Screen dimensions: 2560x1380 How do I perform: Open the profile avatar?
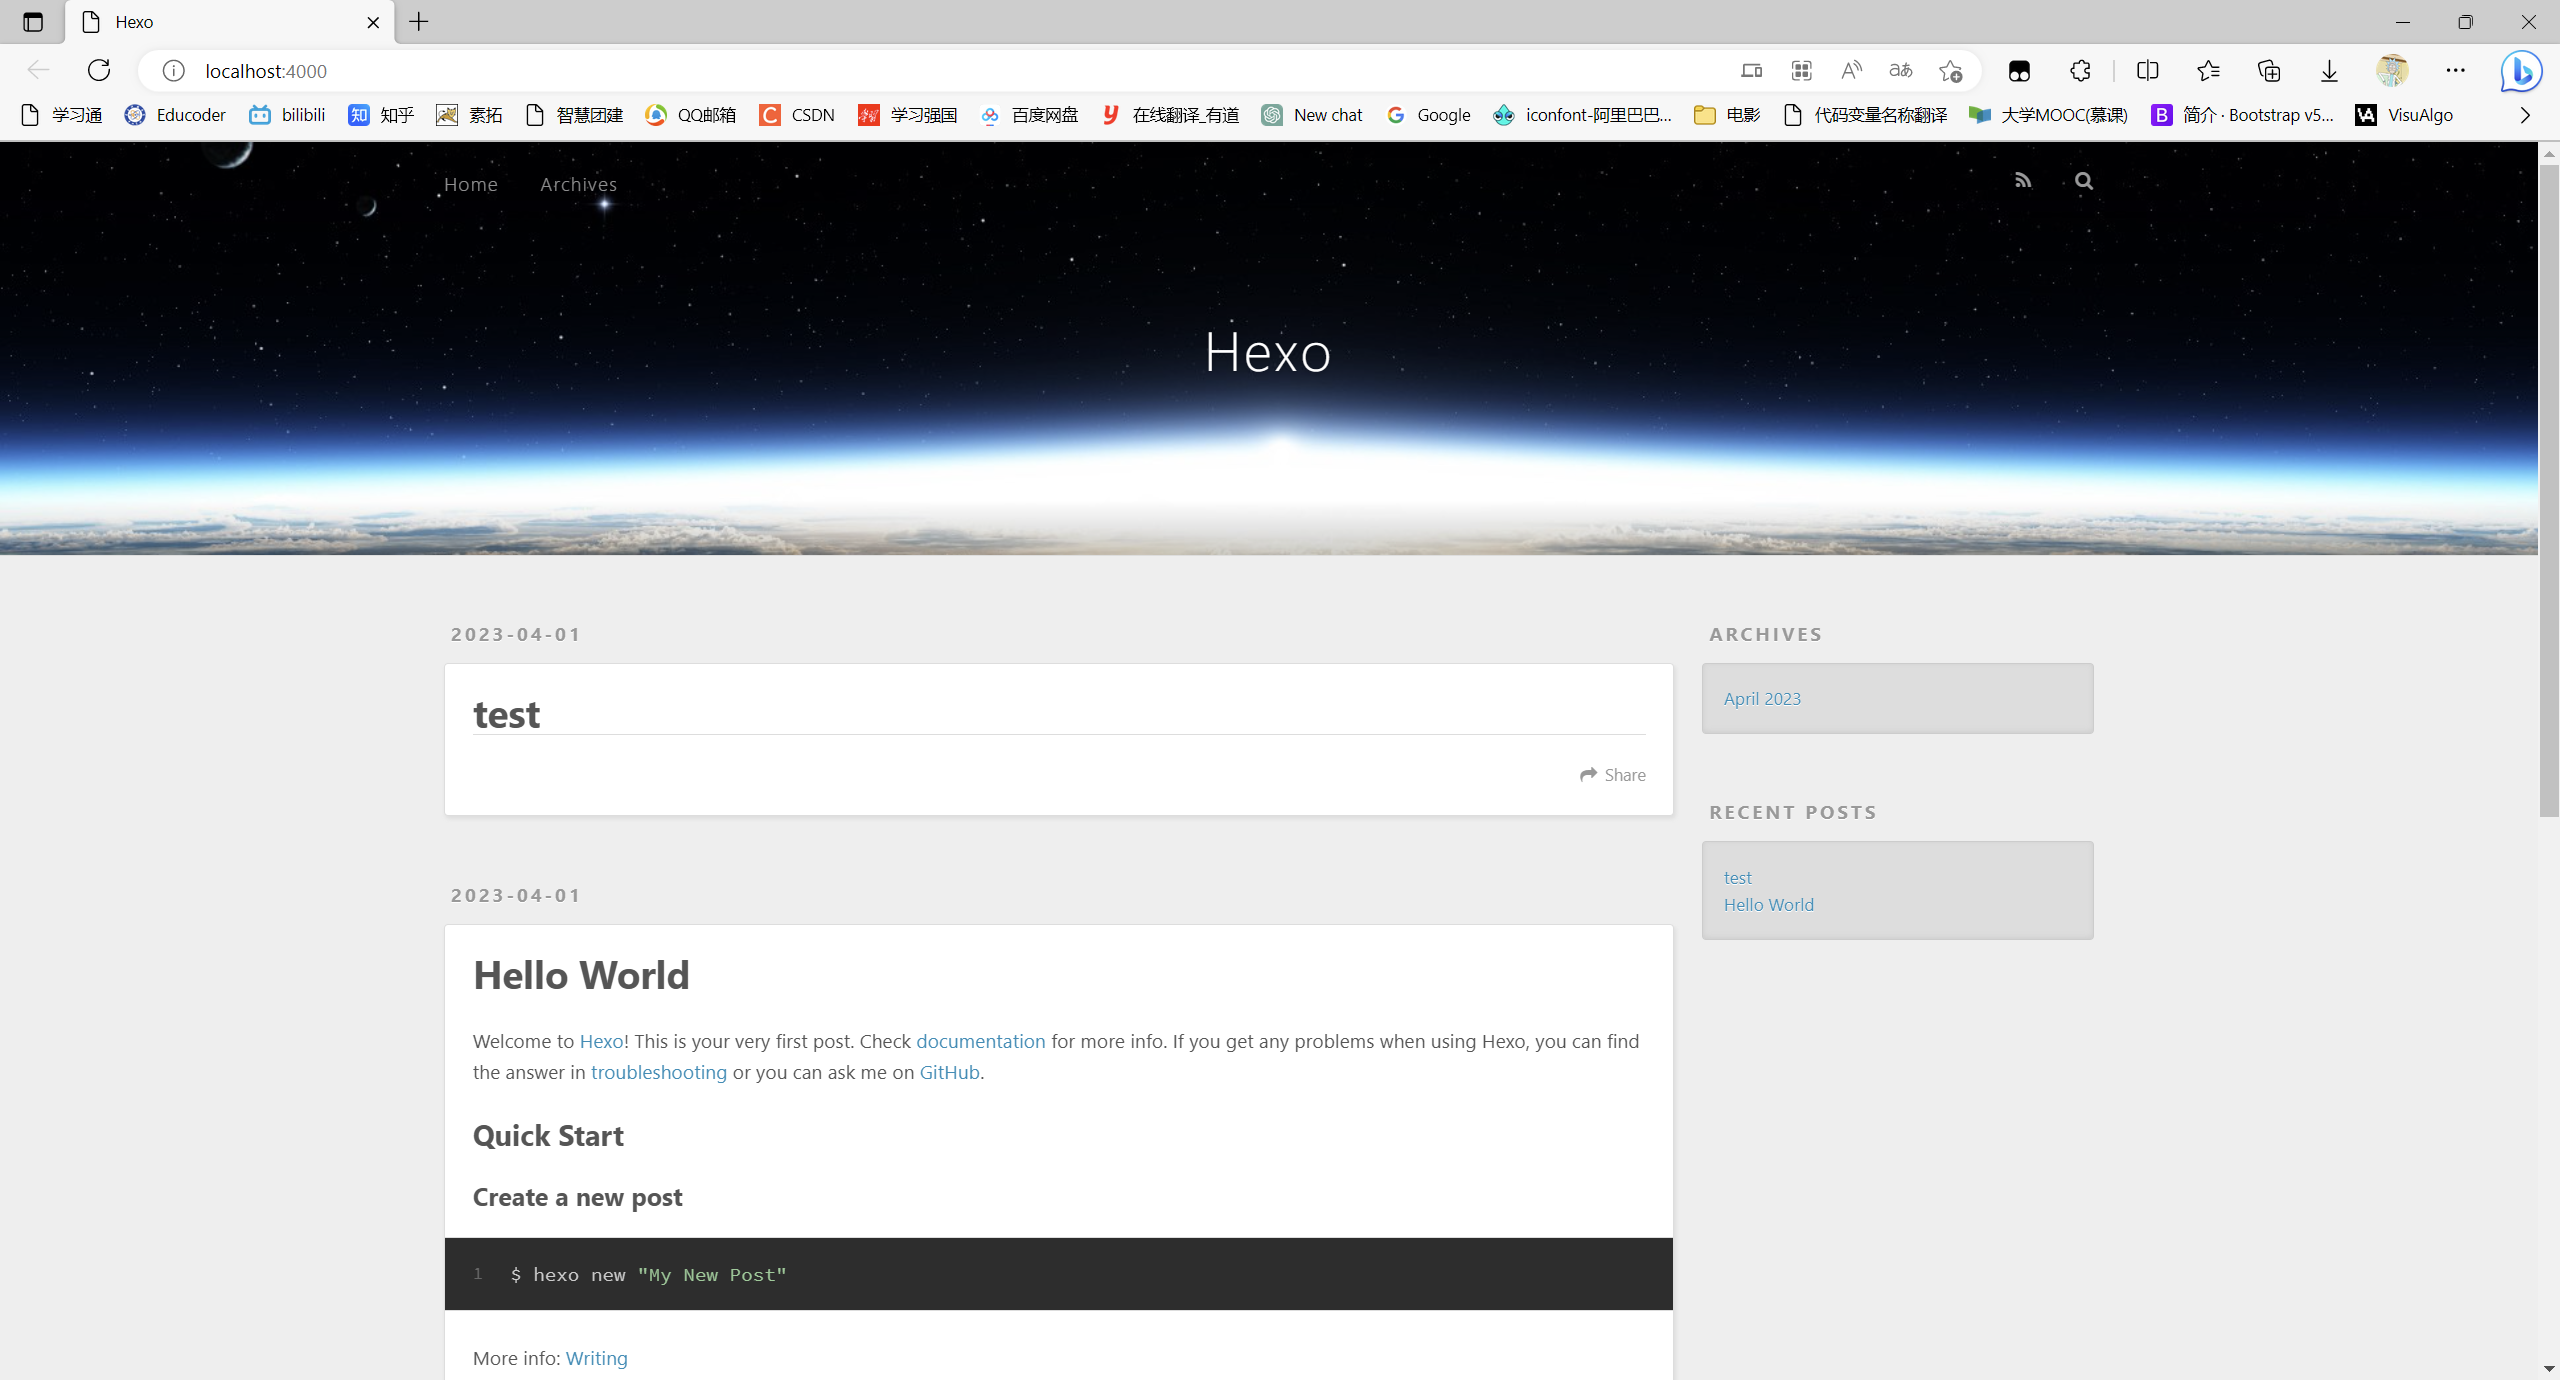tap(2392, 71)
